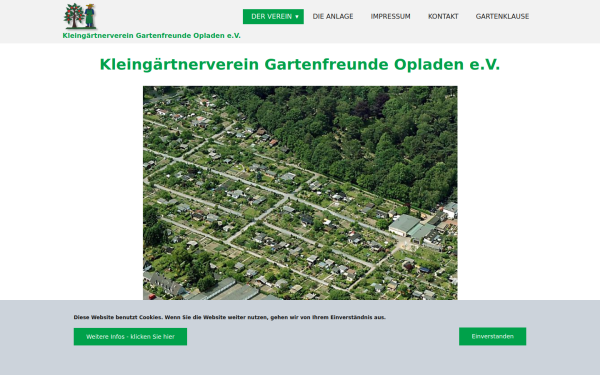Screen dimensions: 600x375
Task: Visit the GARTENKLAUSE menu link
Action: [x=502, y=16]
